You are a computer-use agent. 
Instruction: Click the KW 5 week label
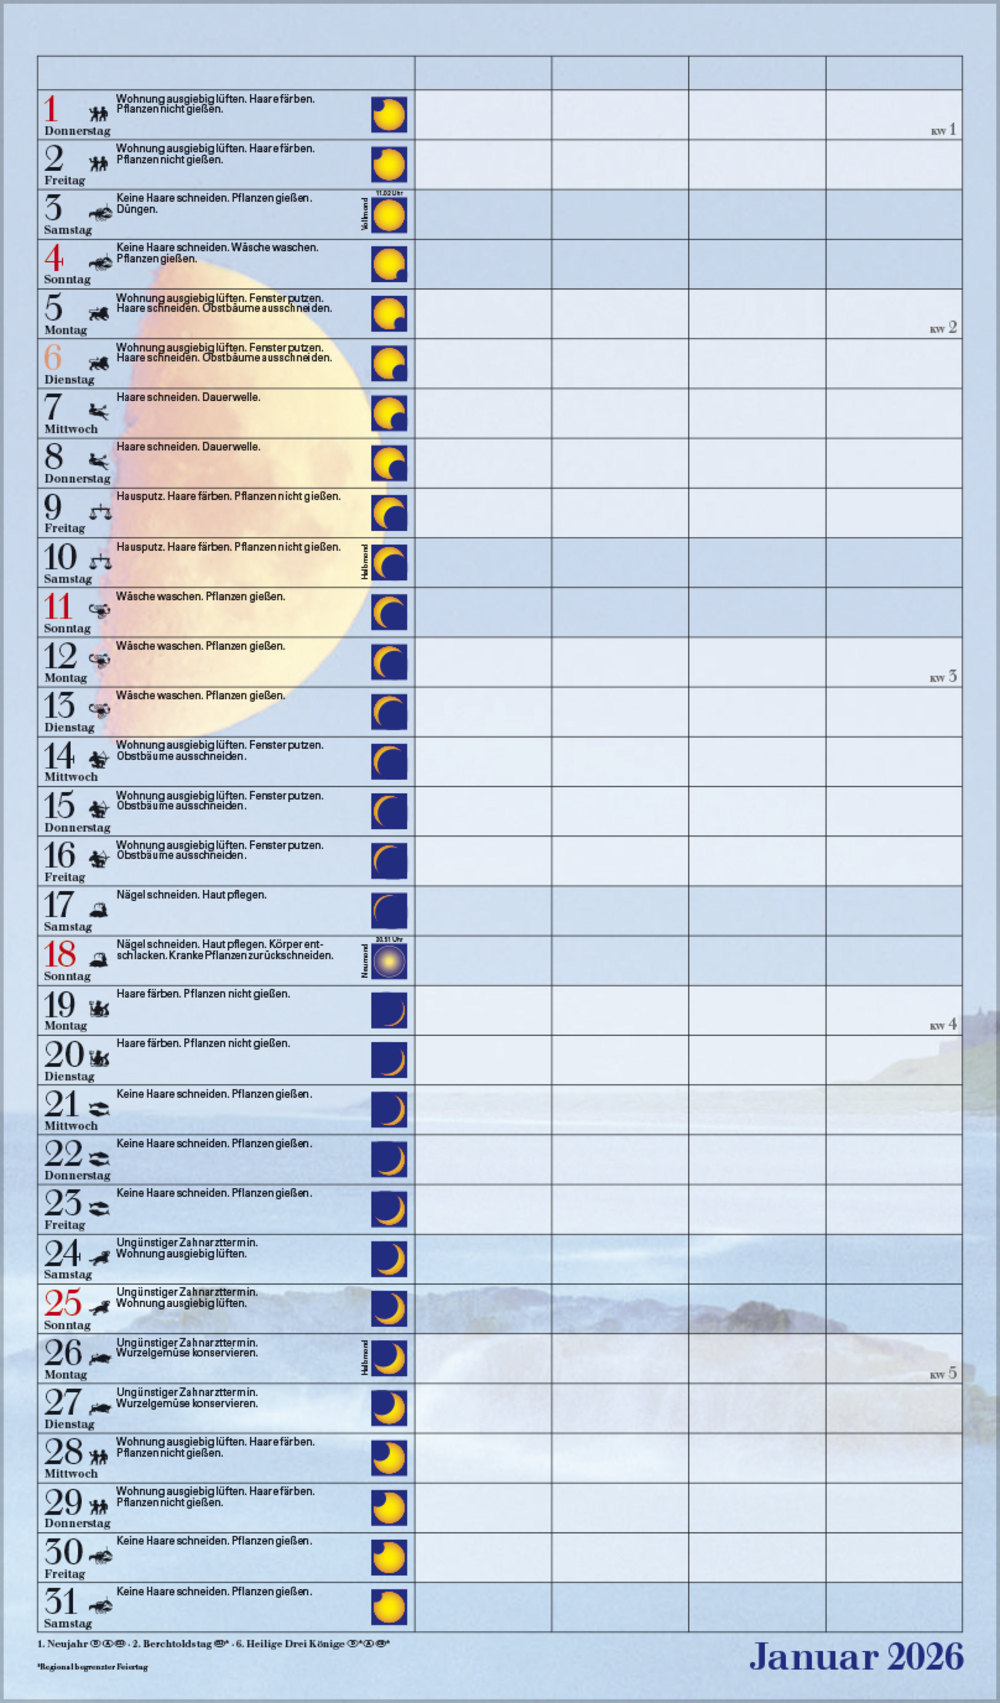tap(943, 1374)
